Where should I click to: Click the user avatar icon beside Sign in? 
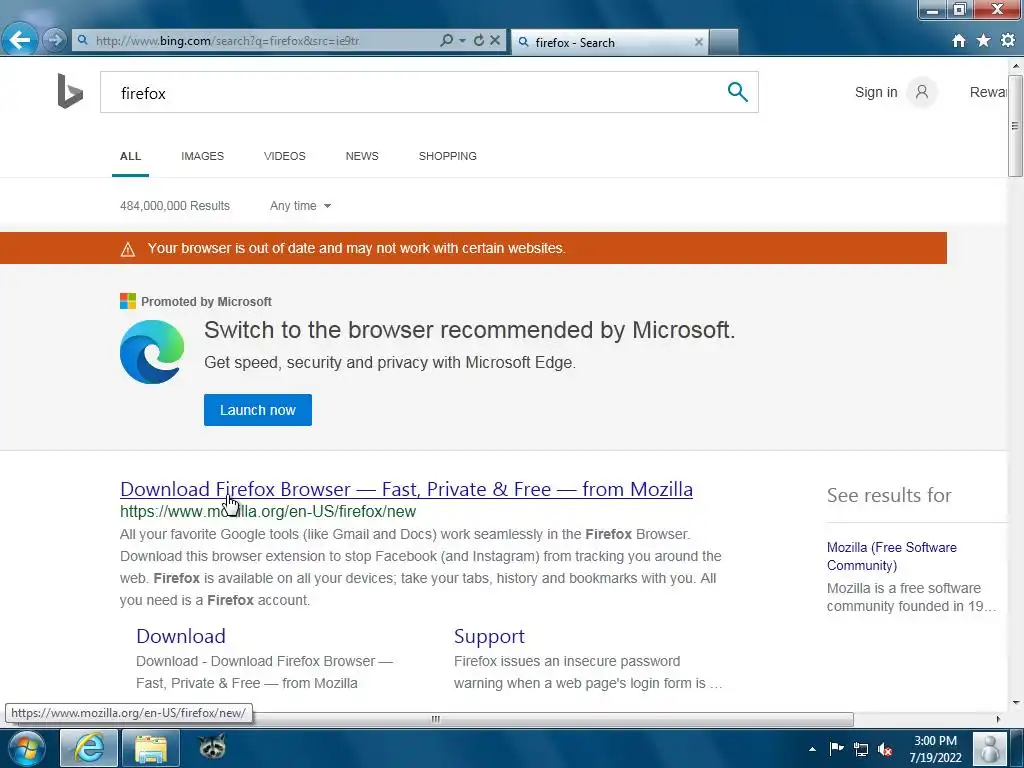921,92
